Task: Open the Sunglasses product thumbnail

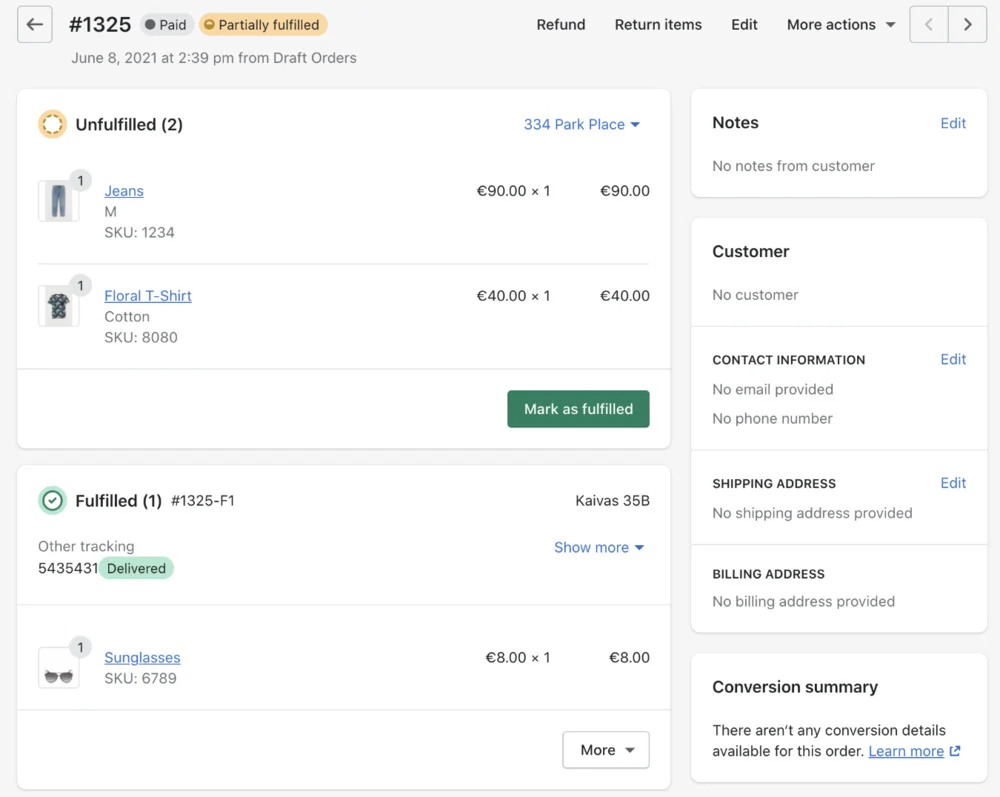Action: pyautogui.click(x=58, y=668)
